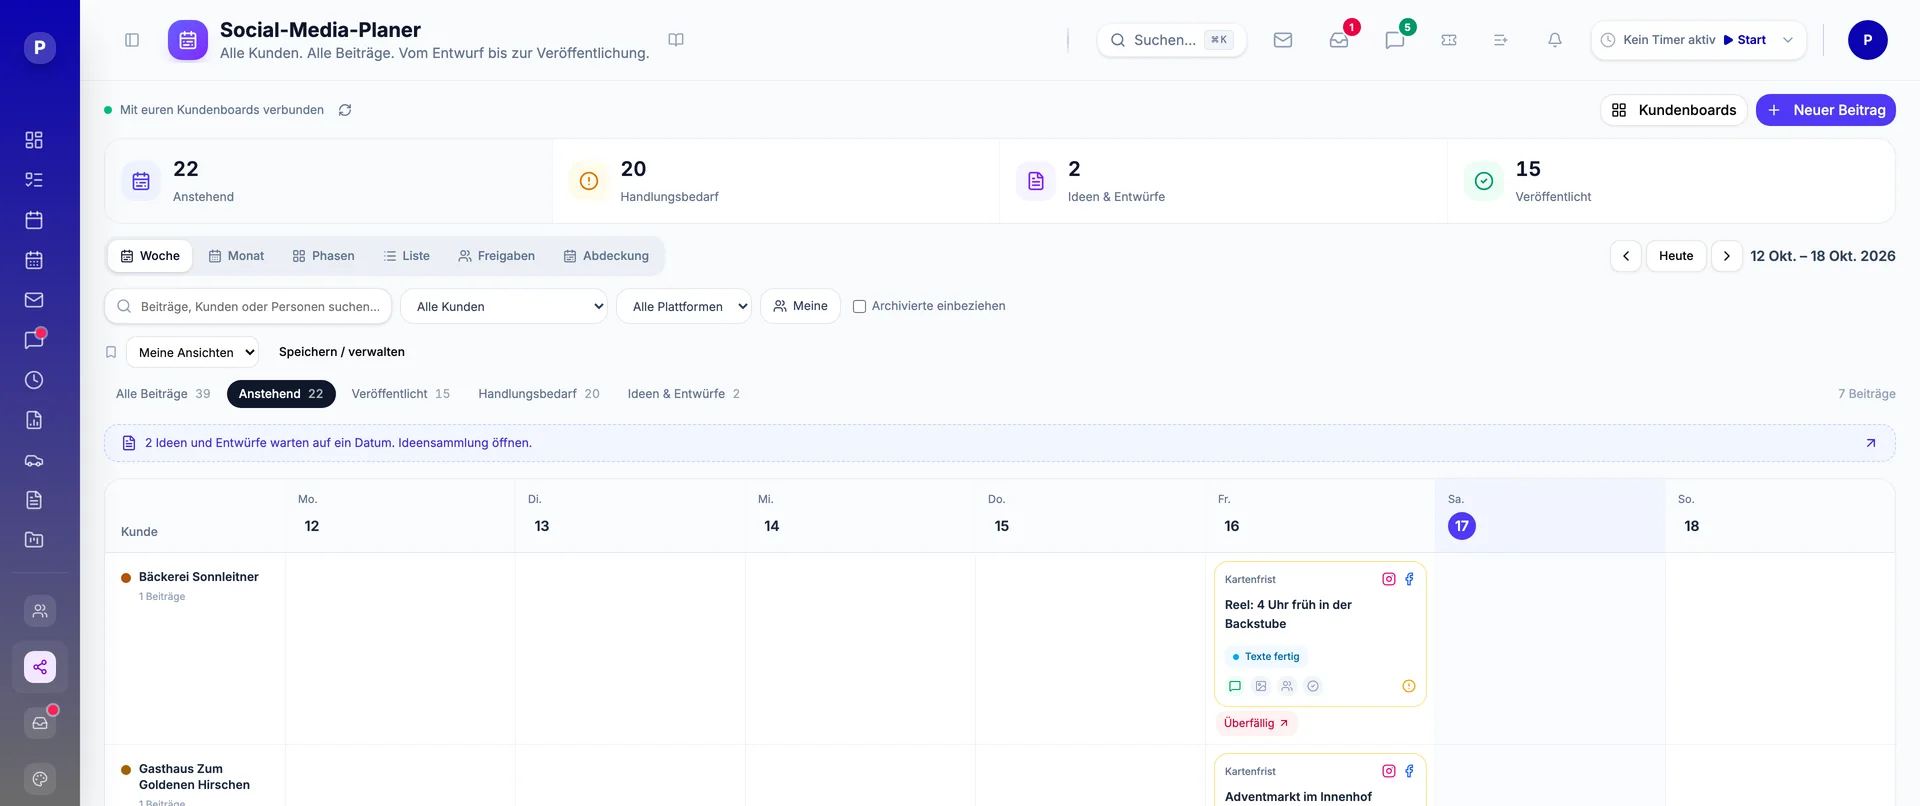This screenshot has width=1920, height=806.
Task: Open the global Suchen search box
Action: click(1172, 40)
